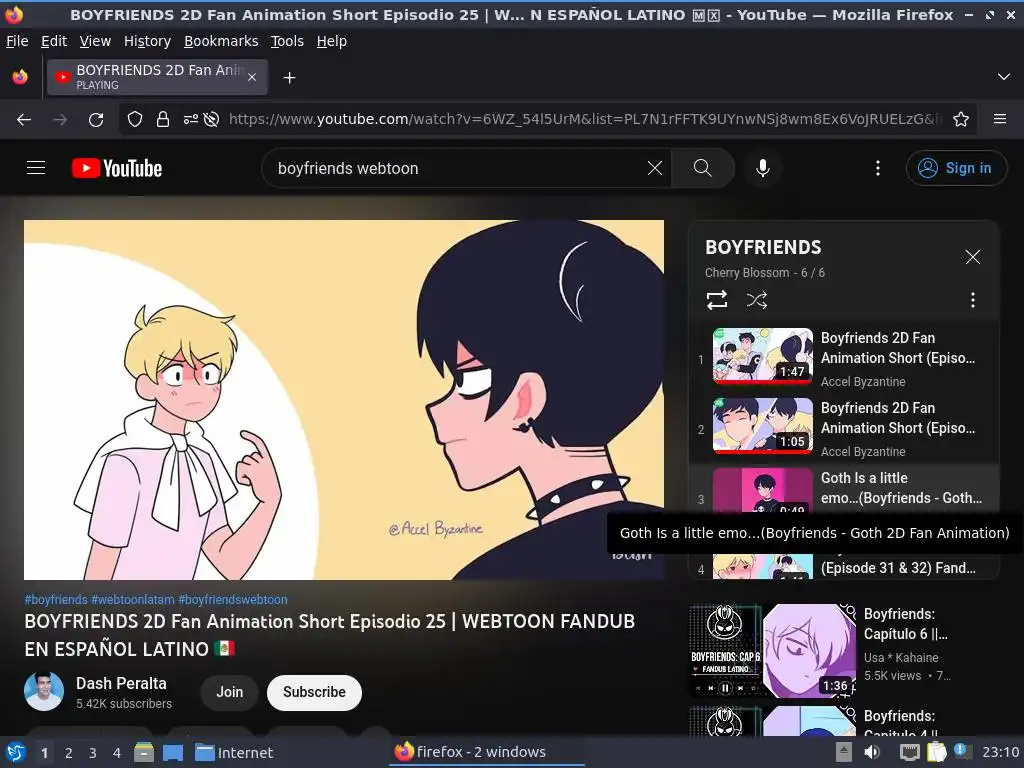Expand the list all tabs chevron

1004,77
